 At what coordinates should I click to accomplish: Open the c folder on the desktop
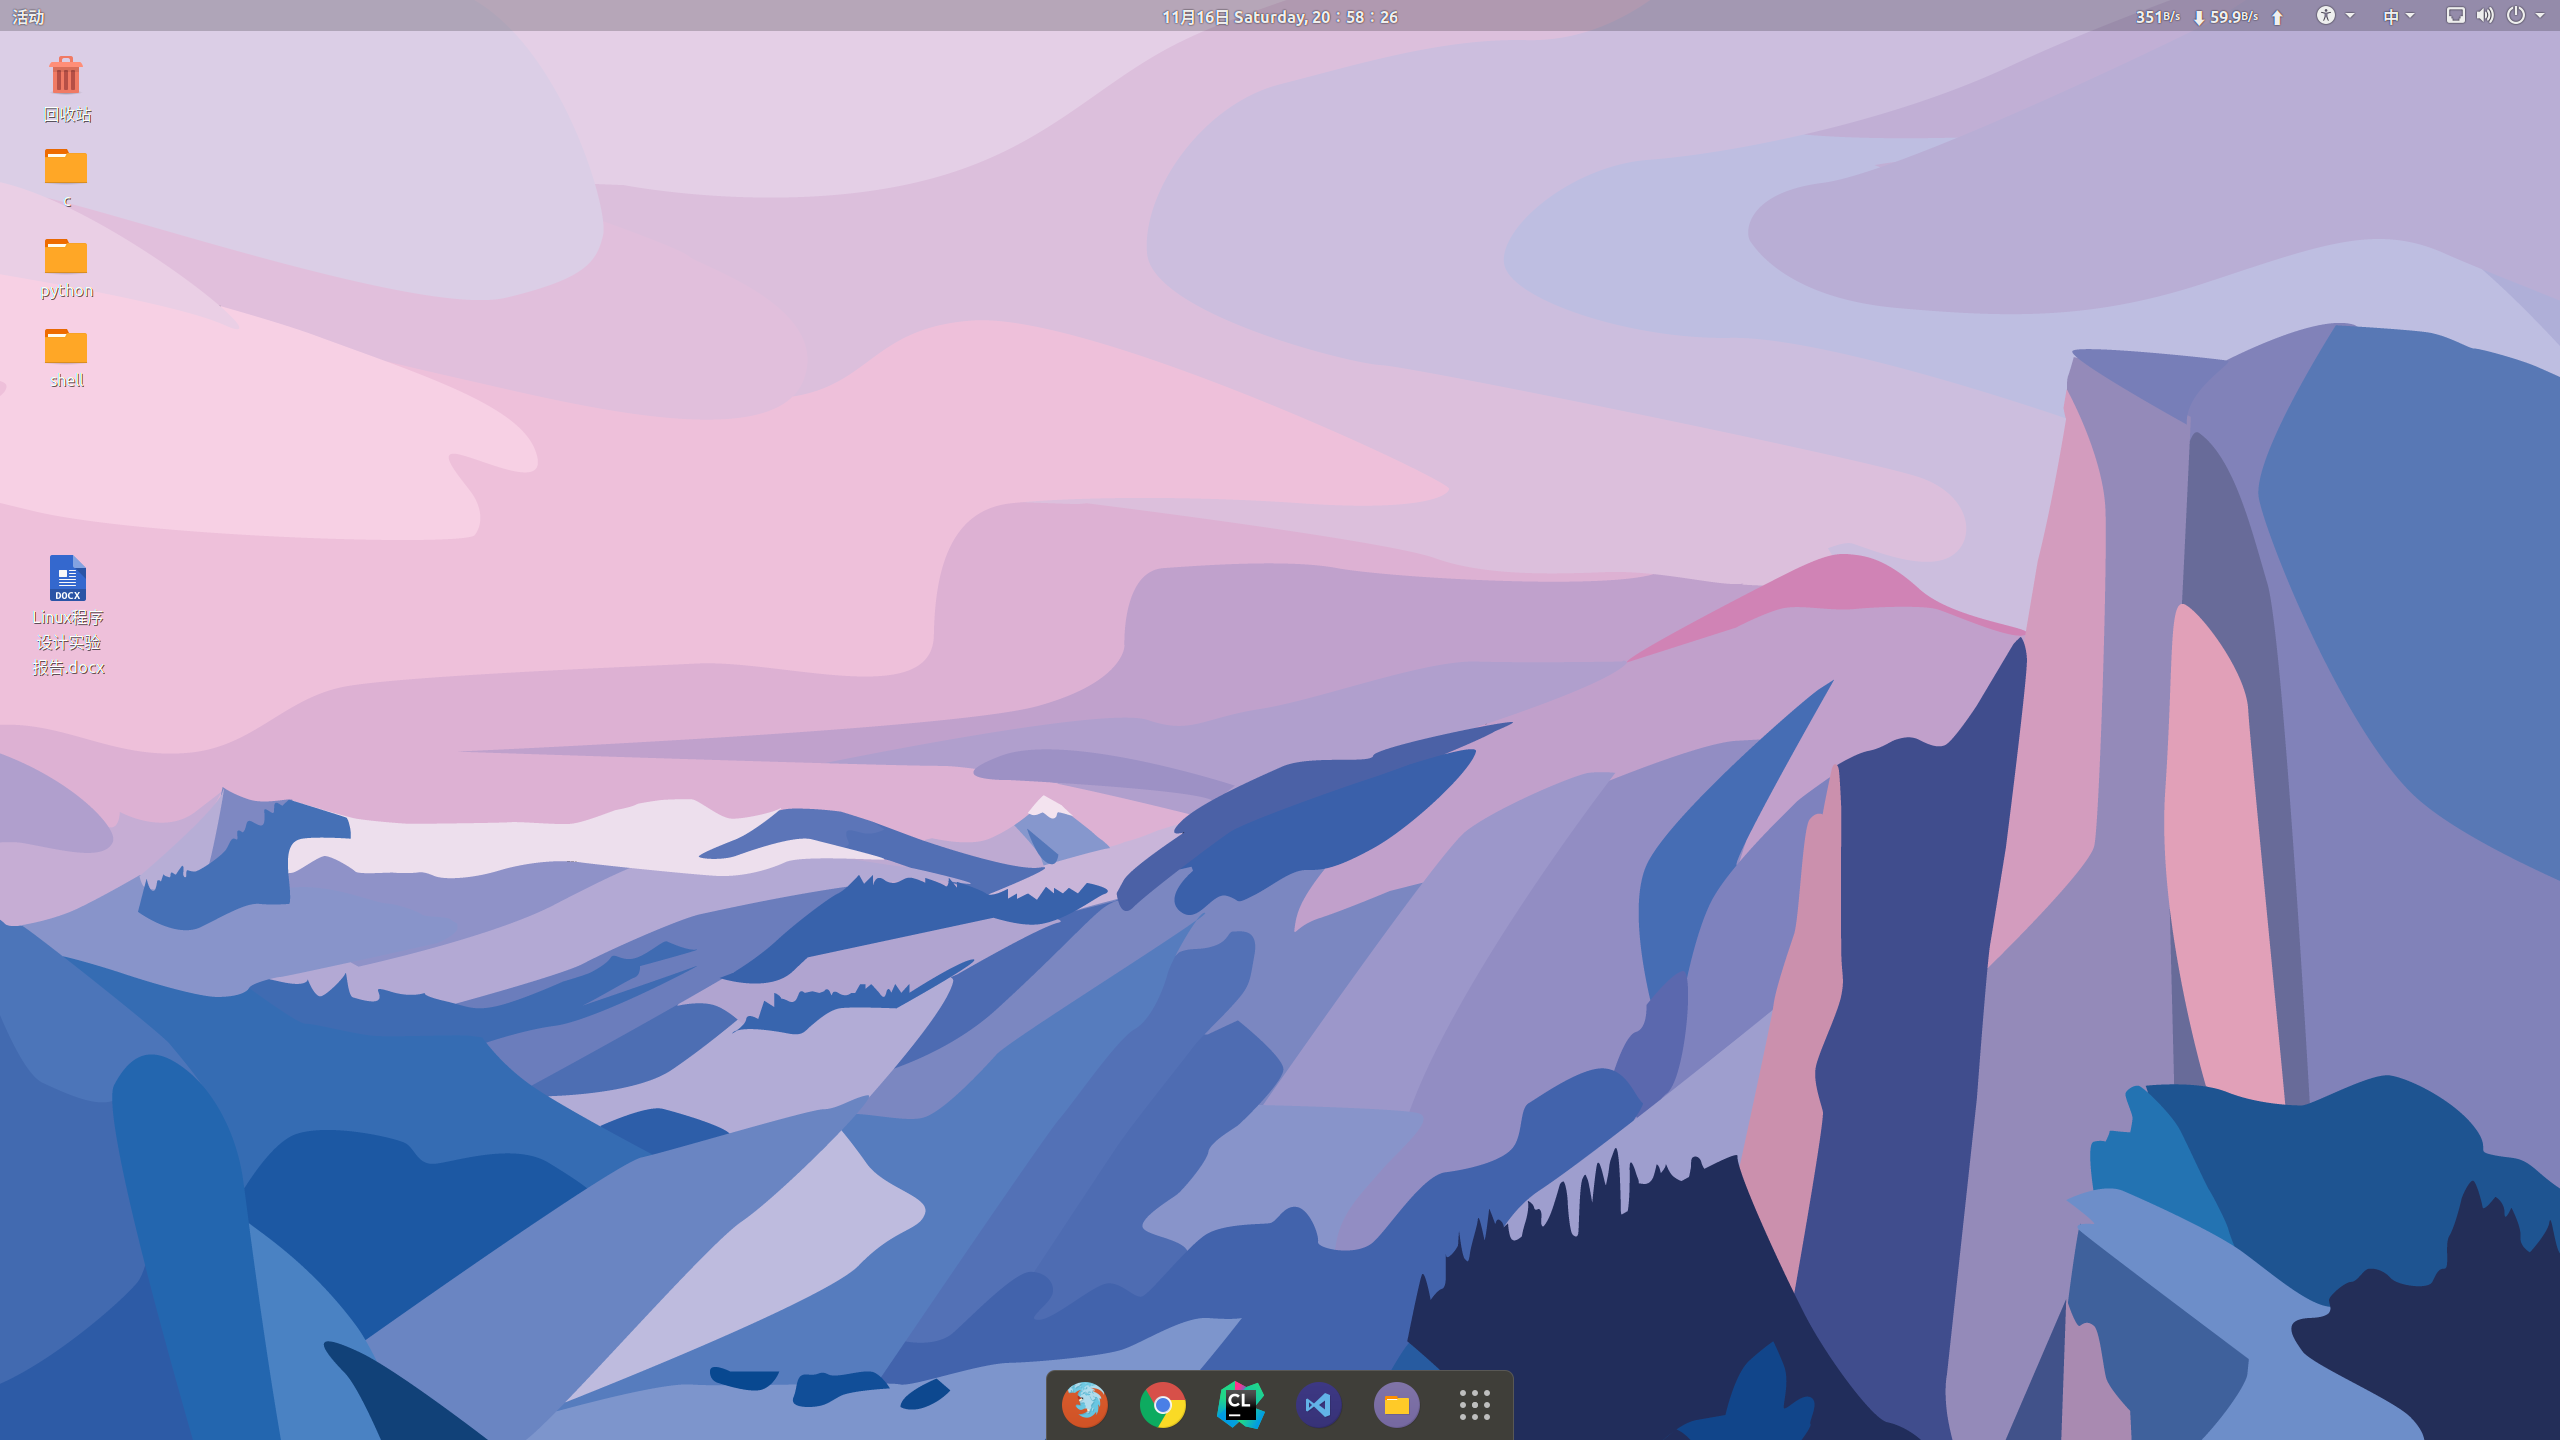click(x=66, y=168)
